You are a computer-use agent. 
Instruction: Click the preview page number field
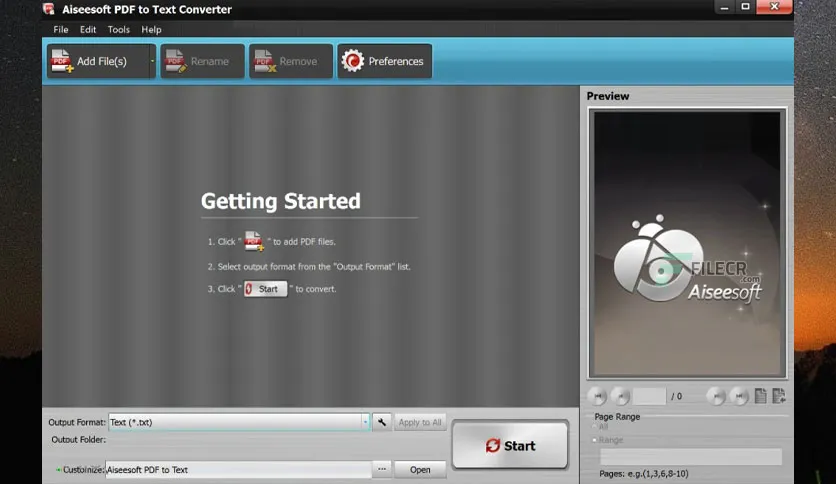coord(649,396)
